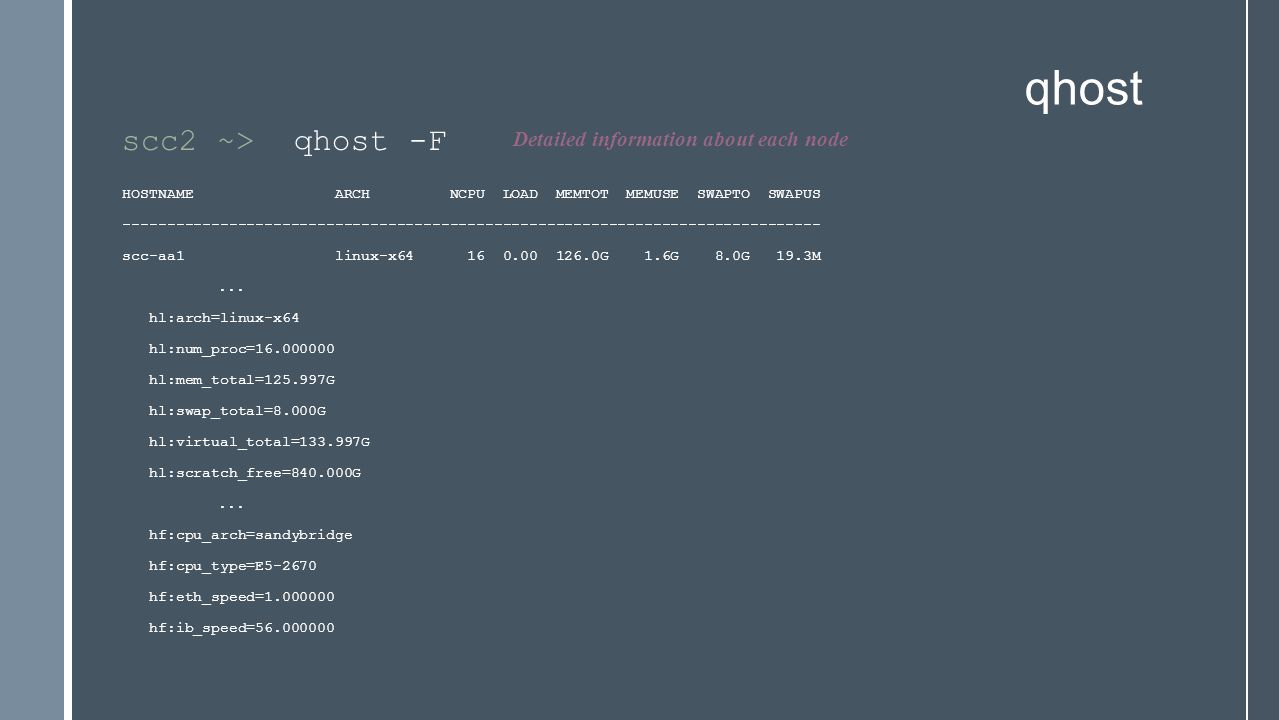The height and width of the screenshot is (720, 1279).
Task: Click the NCPU column header
Action: 467,194
